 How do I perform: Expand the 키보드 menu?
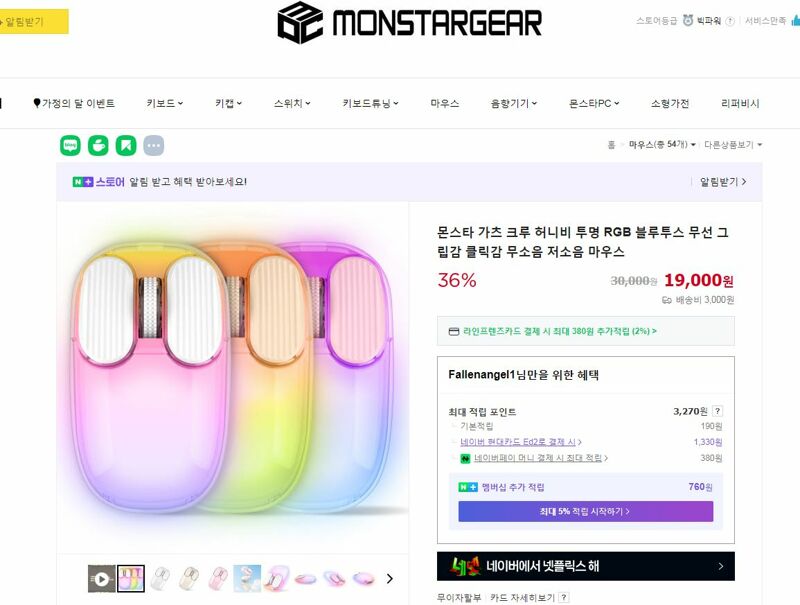pyautogui.click(x=164, y=104)
